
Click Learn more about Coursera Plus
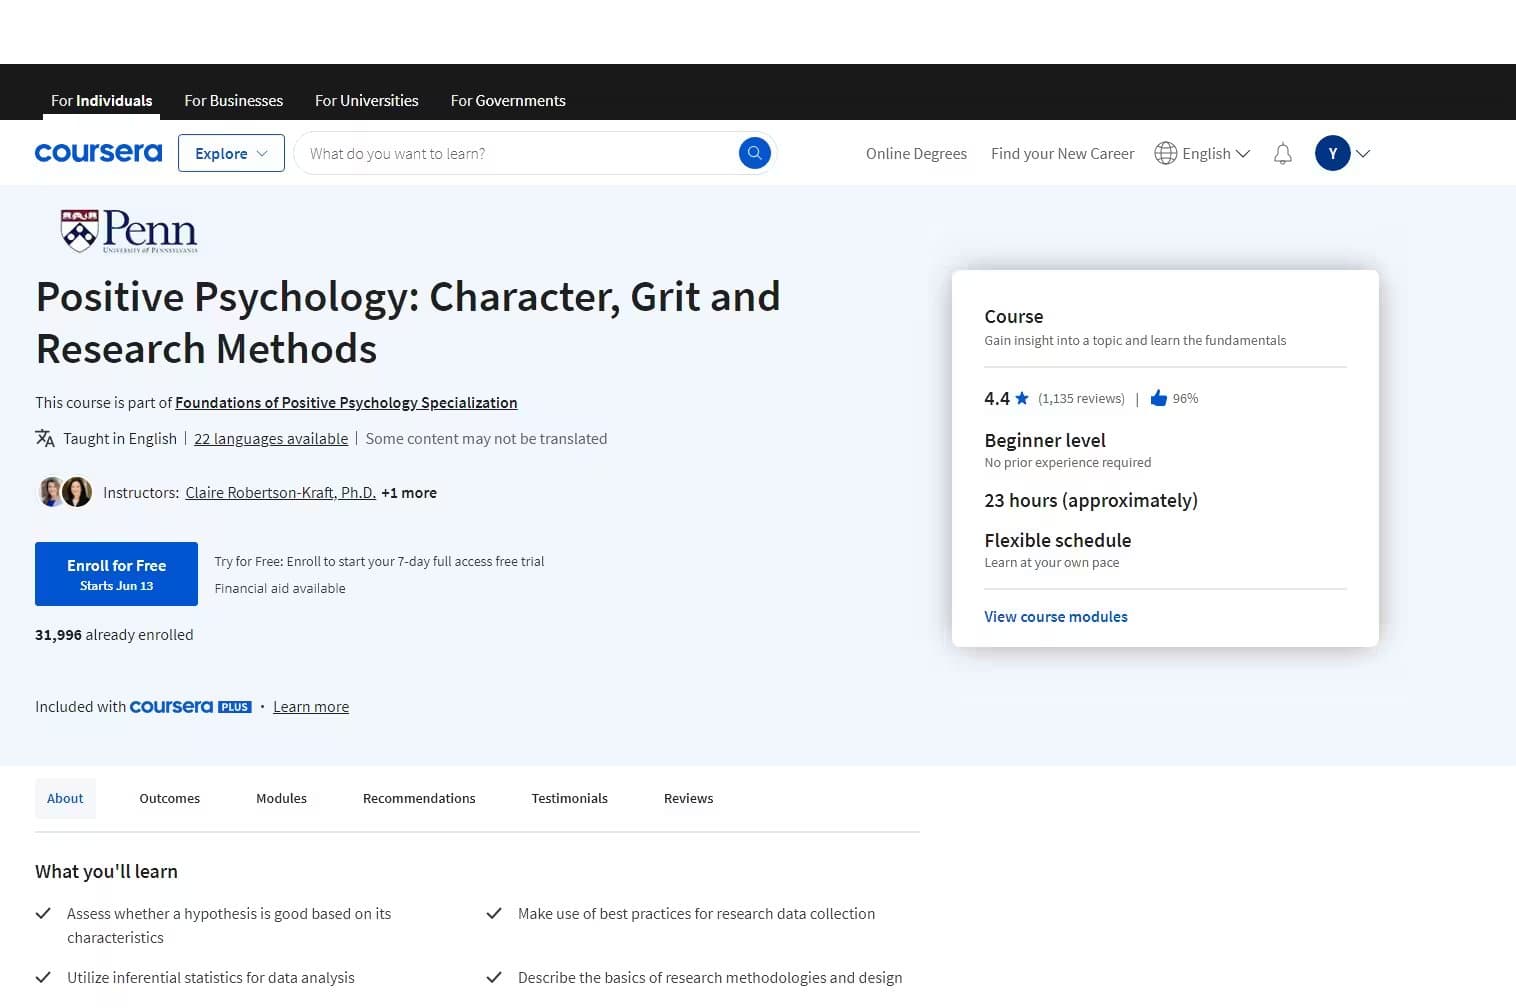tap(311, 706)
